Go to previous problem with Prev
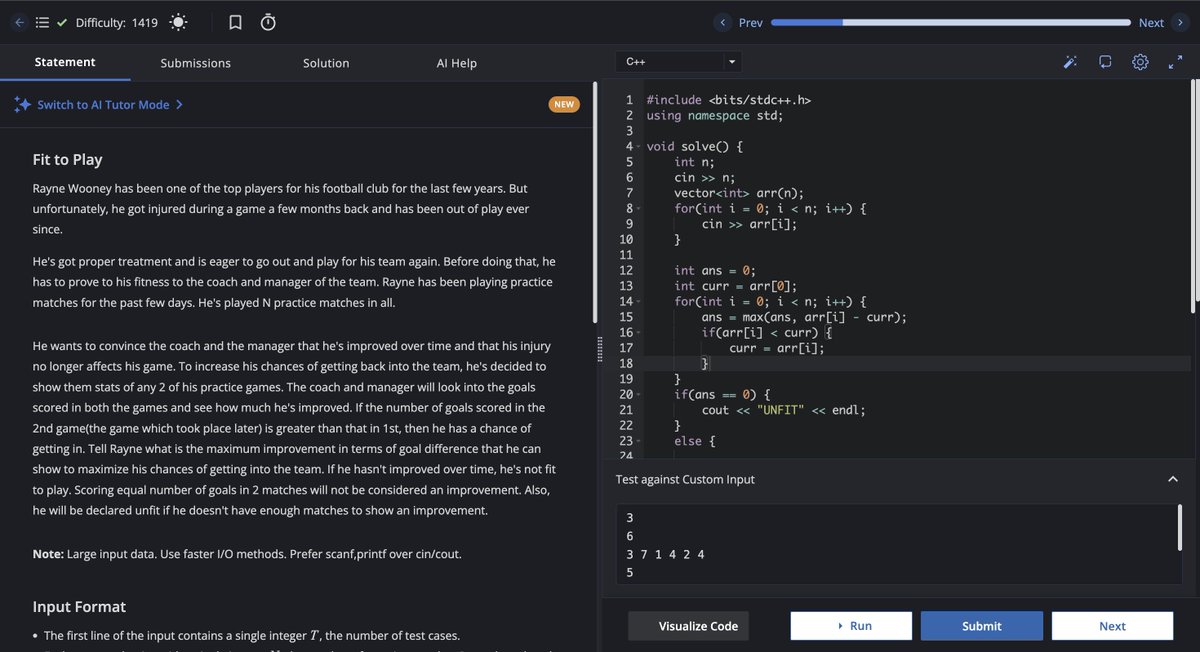Screen dimensions: 1200x652 point(741,22)
